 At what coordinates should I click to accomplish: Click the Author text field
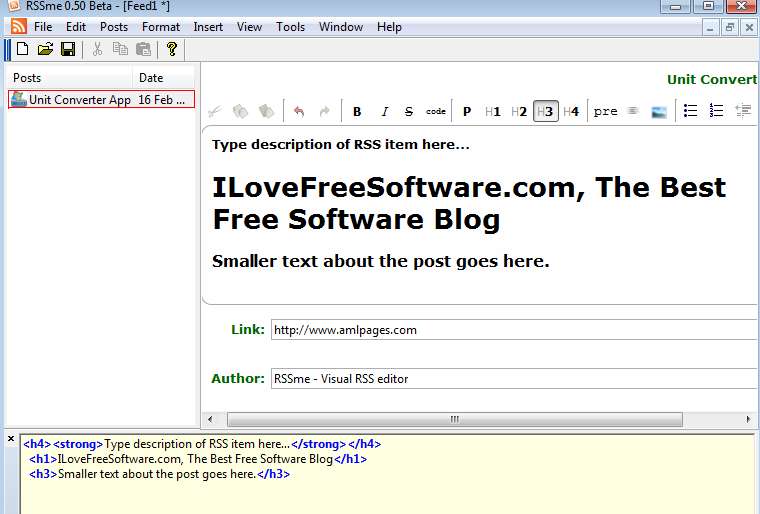click(514, 379)
